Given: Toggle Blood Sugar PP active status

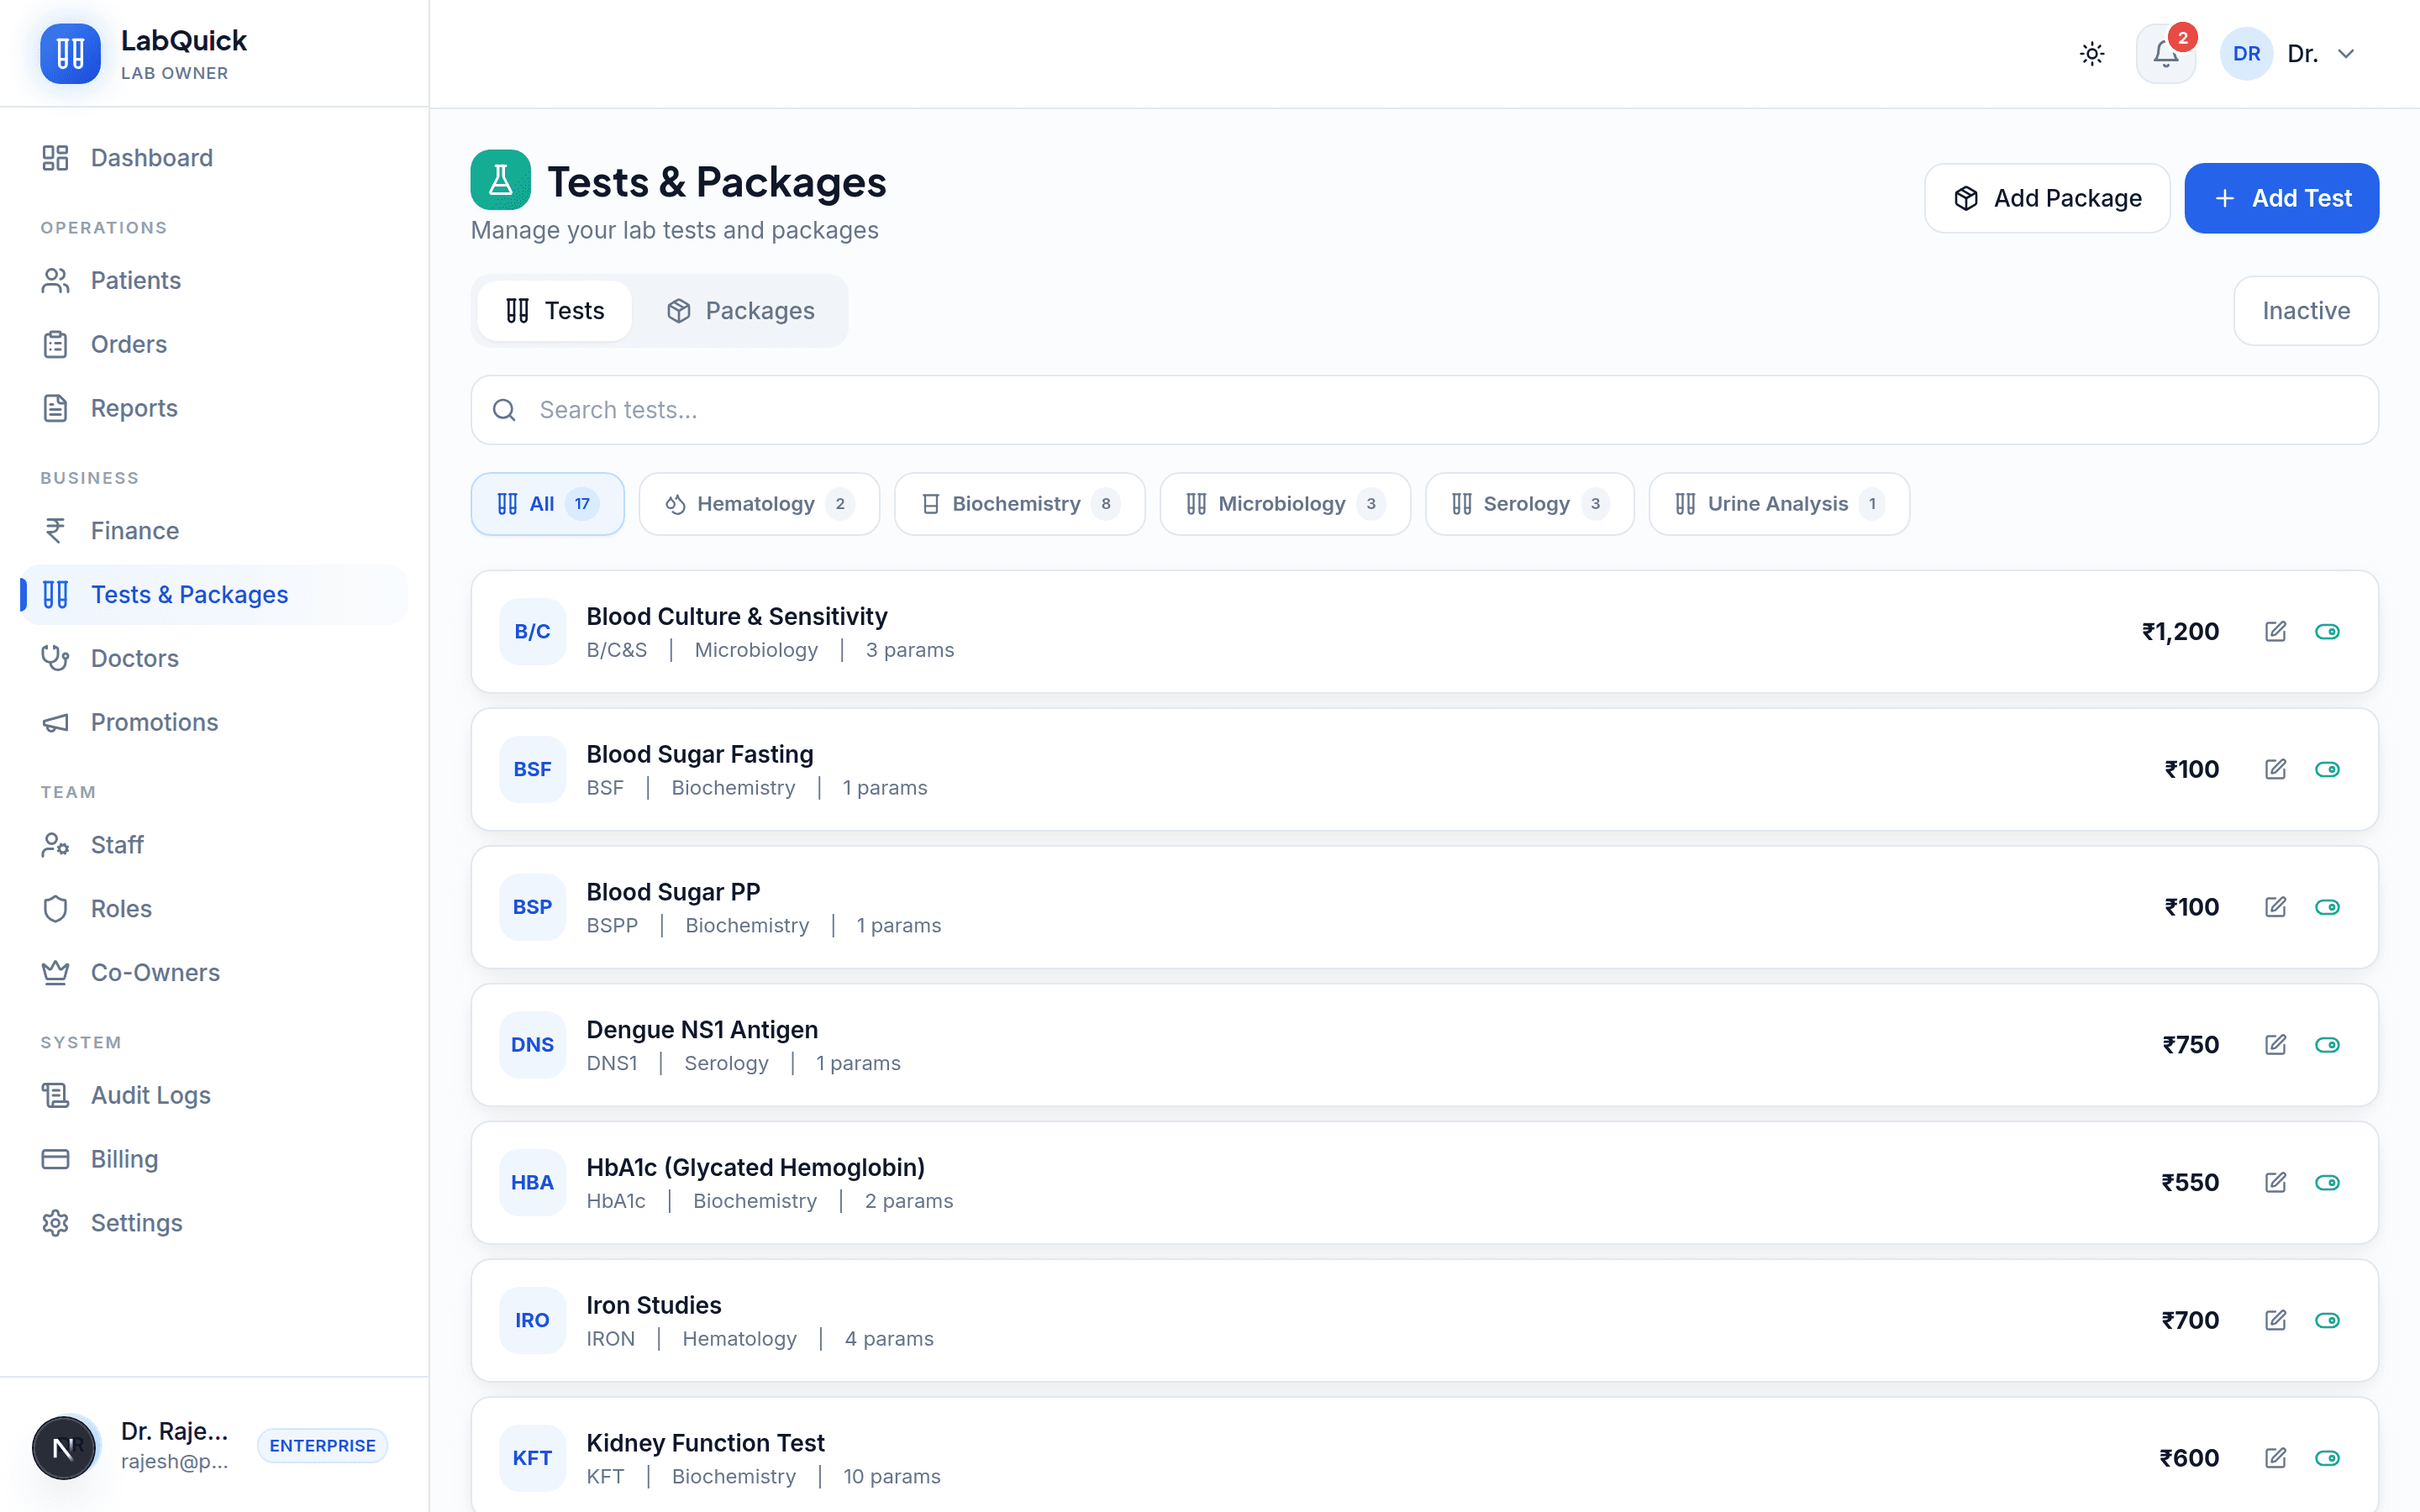Looking at the screenshot, I should coord(2327,907).
